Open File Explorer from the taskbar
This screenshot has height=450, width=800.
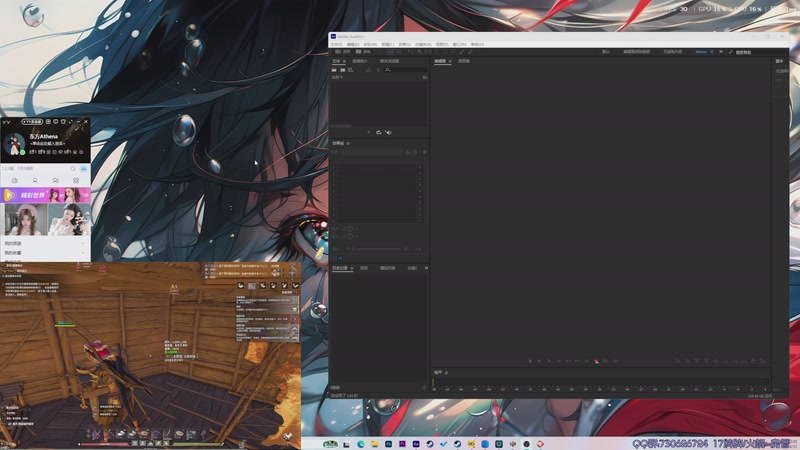374,444
